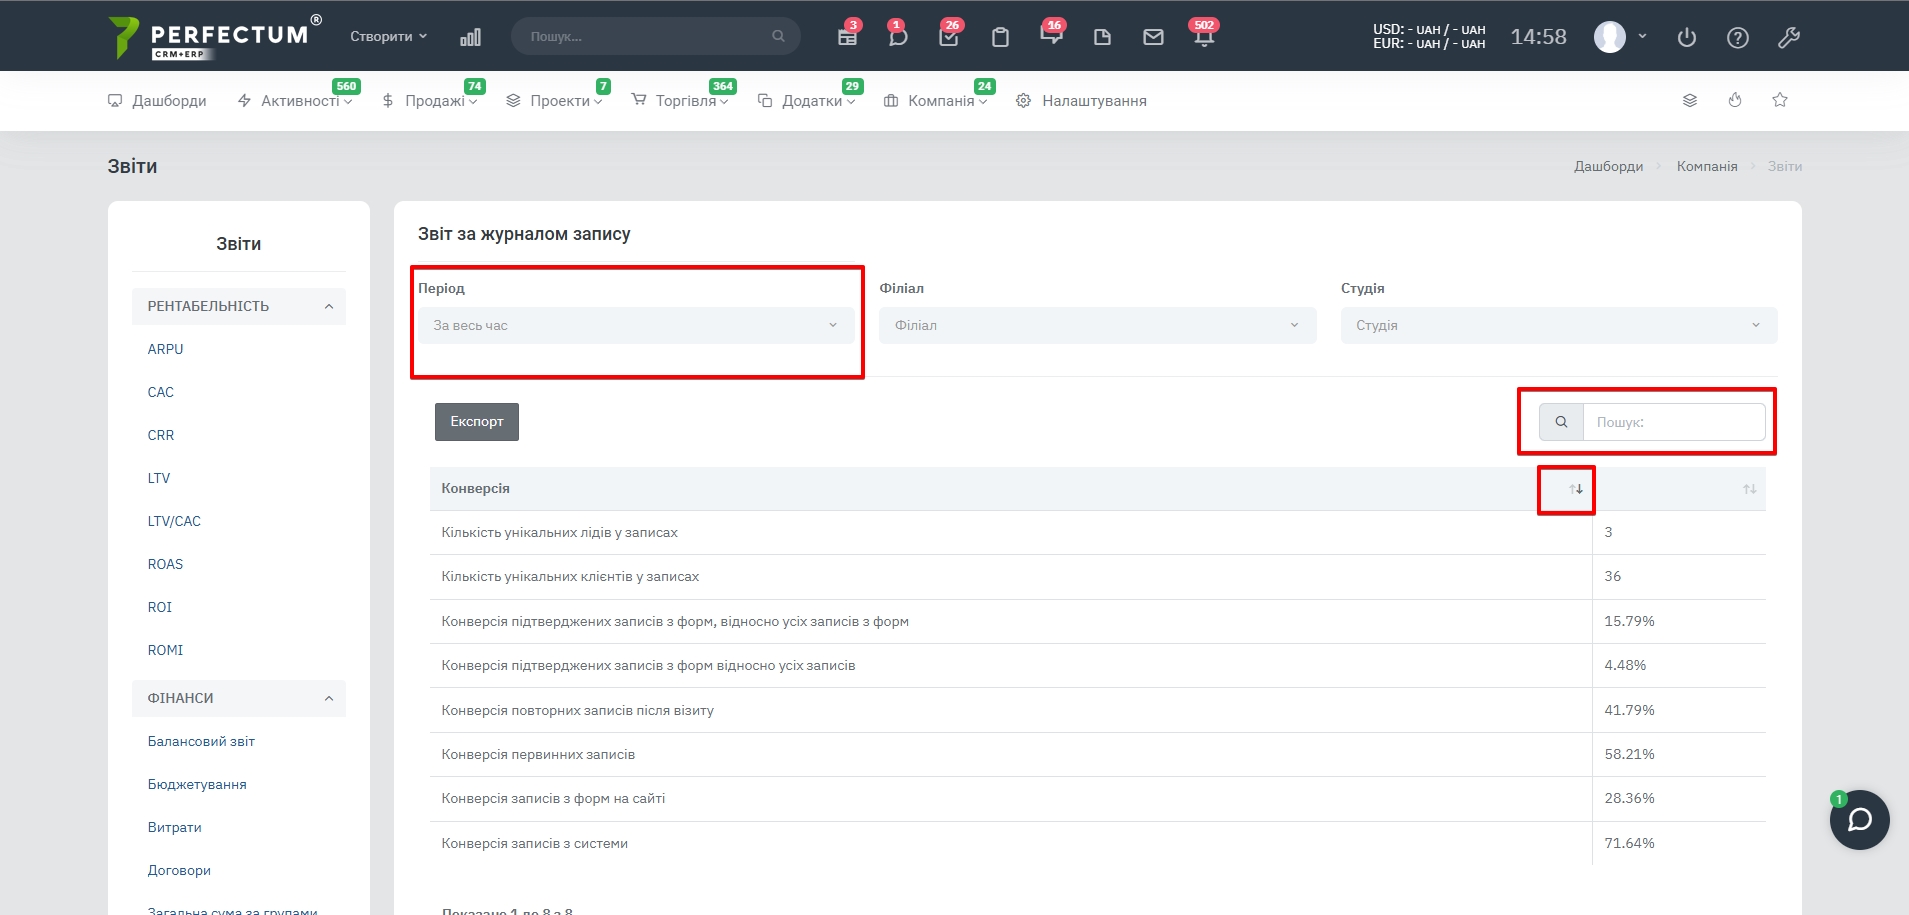Sort table by Конверсія column arrows
Viewport: 1909px width, 915px height.
pyautogui.click(x=1576, y=489)
